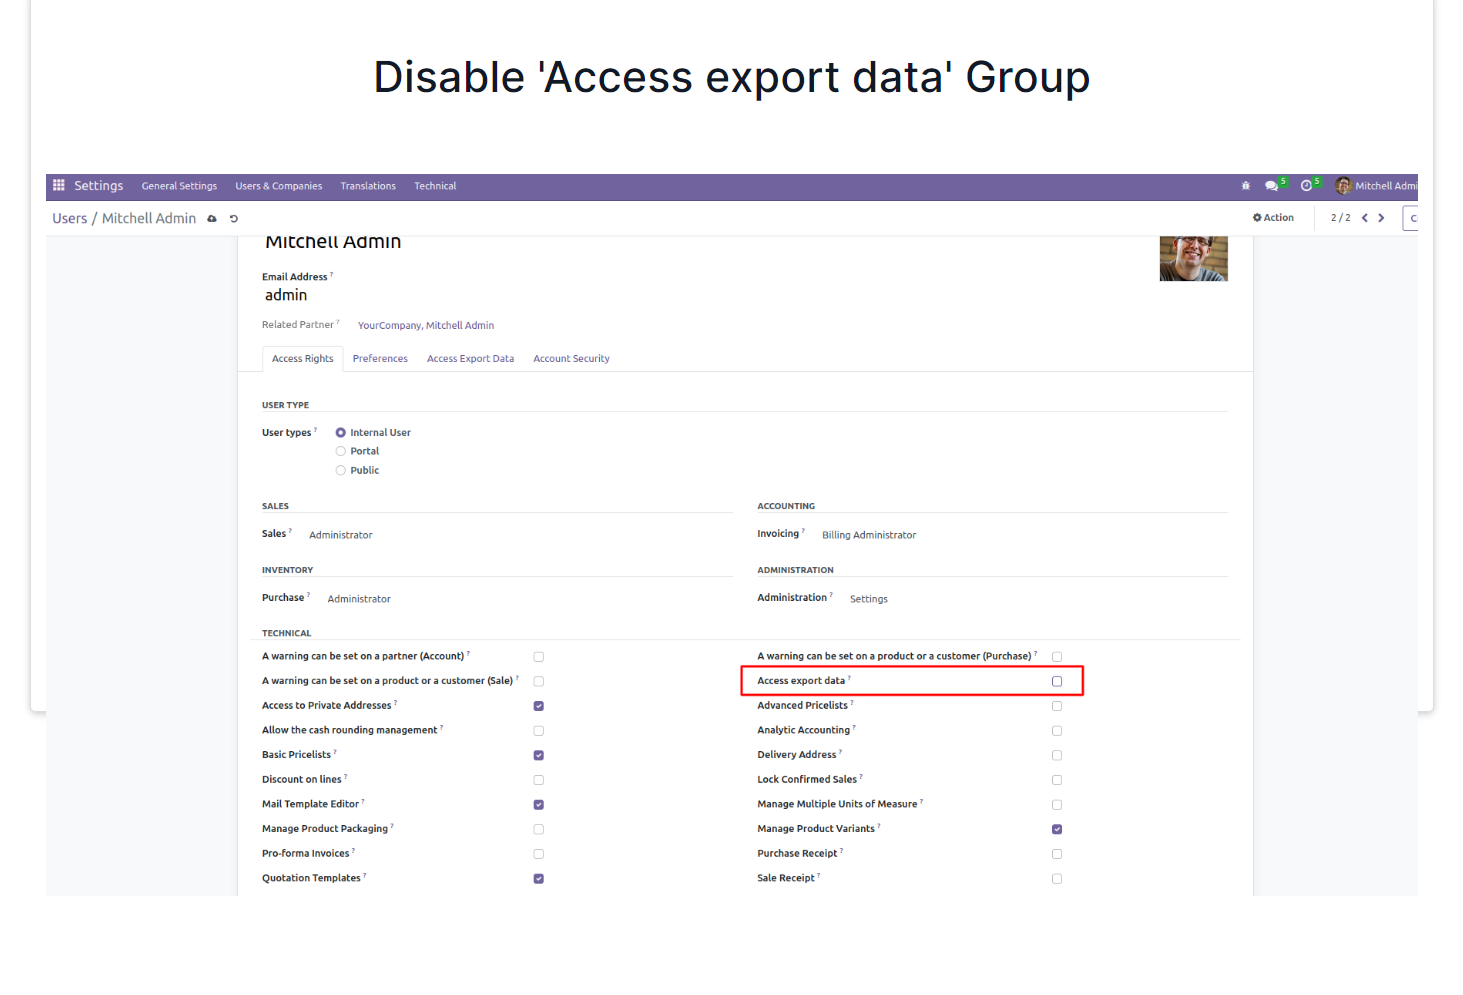Switch to the Account Security tab
This screenshot has height=995, width=1463.
571,359
